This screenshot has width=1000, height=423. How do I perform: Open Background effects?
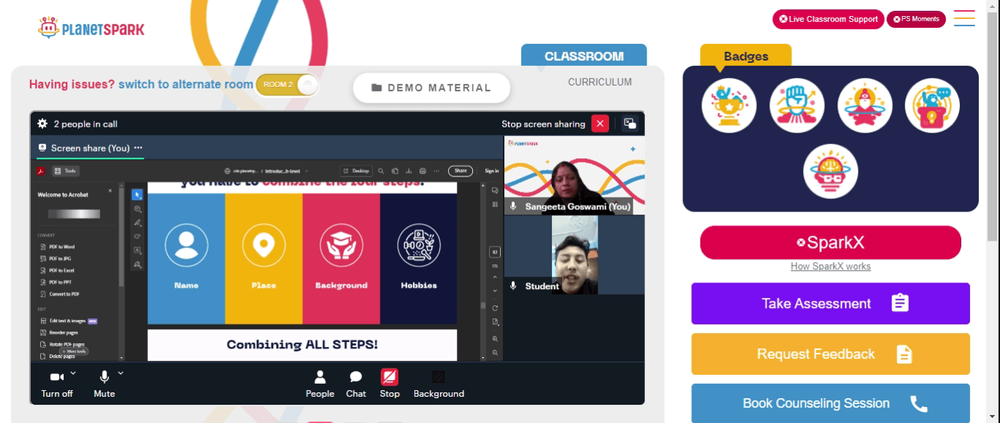point(439,385)
